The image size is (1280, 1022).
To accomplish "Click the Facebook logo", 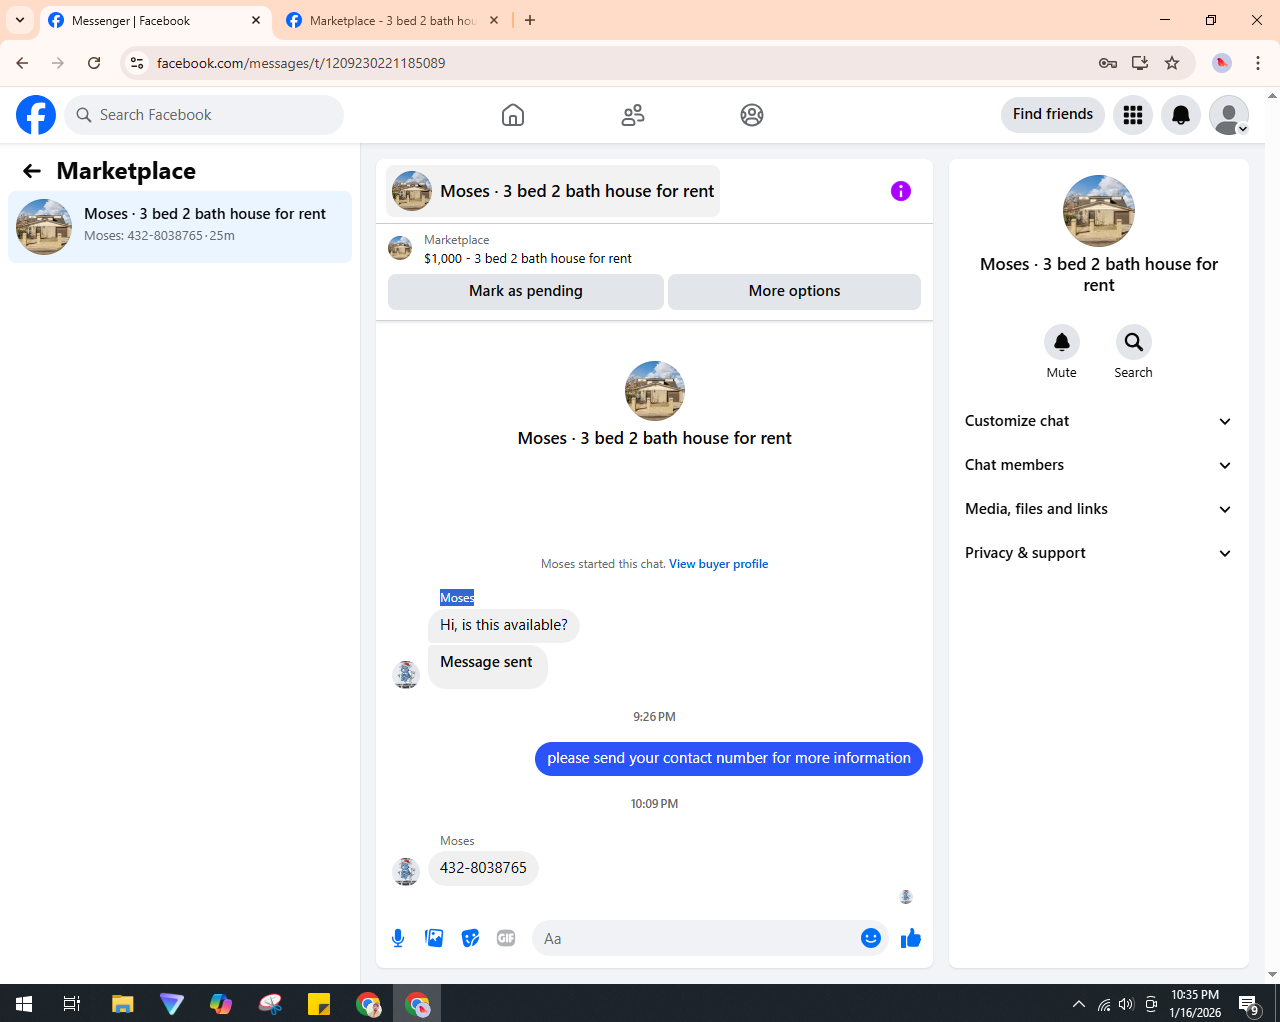I will click(x=36, y=115).
